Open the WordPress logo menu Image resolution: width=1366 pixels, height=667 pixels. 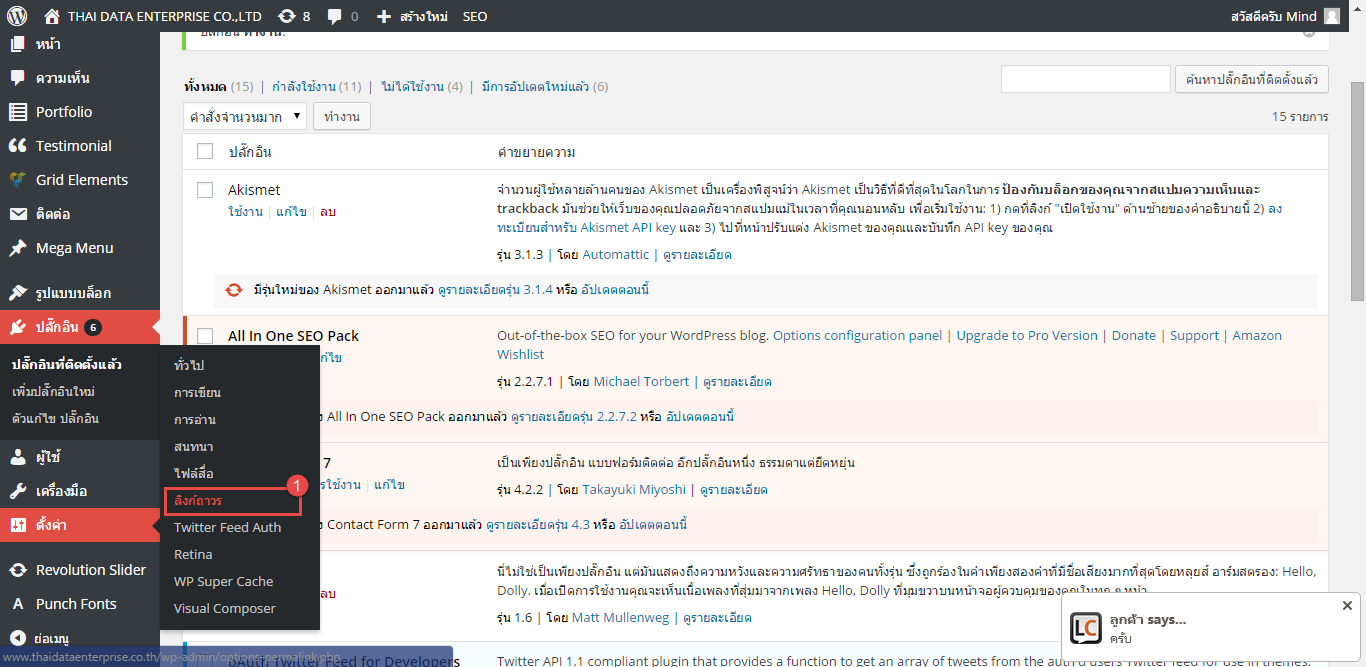click(17, 16)
